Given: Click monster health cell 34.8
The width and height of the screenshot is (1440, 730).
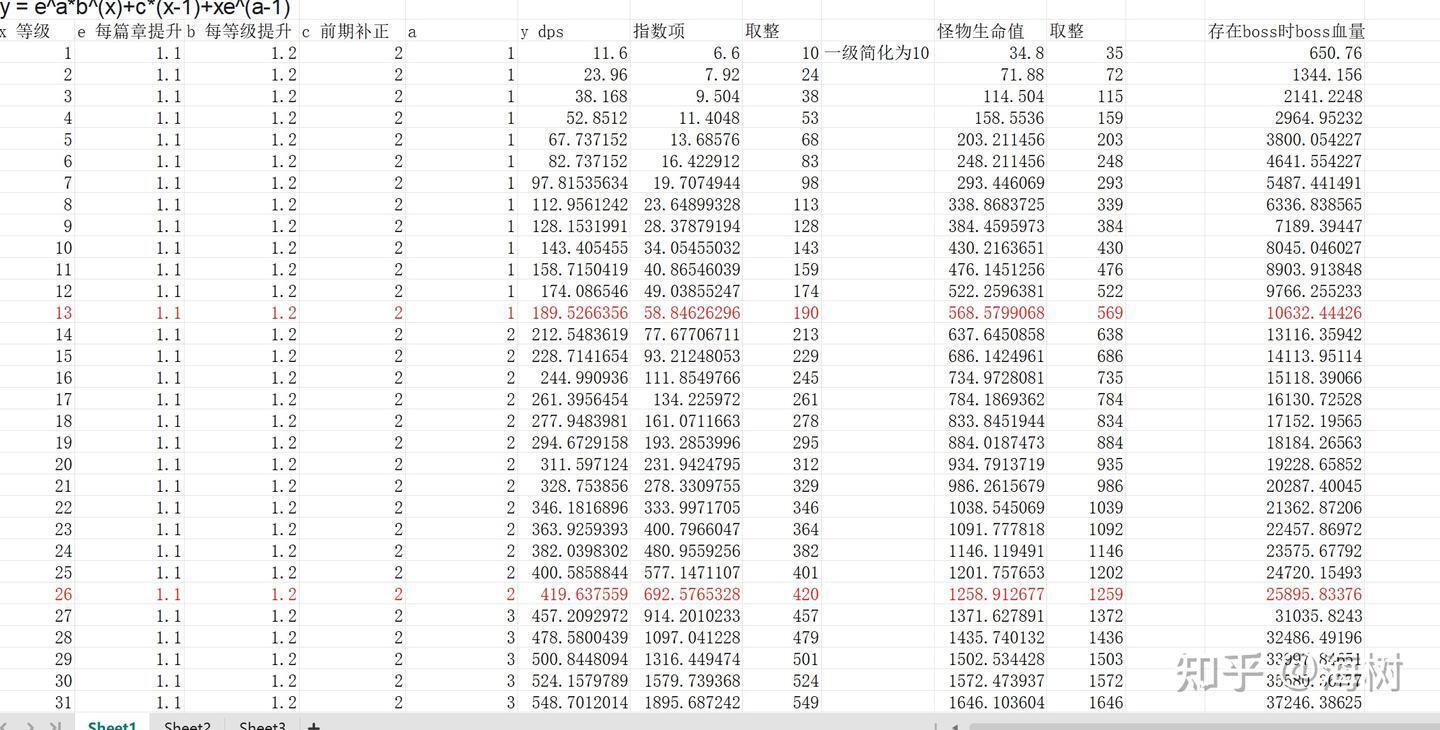Looking at the screenshot, I should point(990,53).
